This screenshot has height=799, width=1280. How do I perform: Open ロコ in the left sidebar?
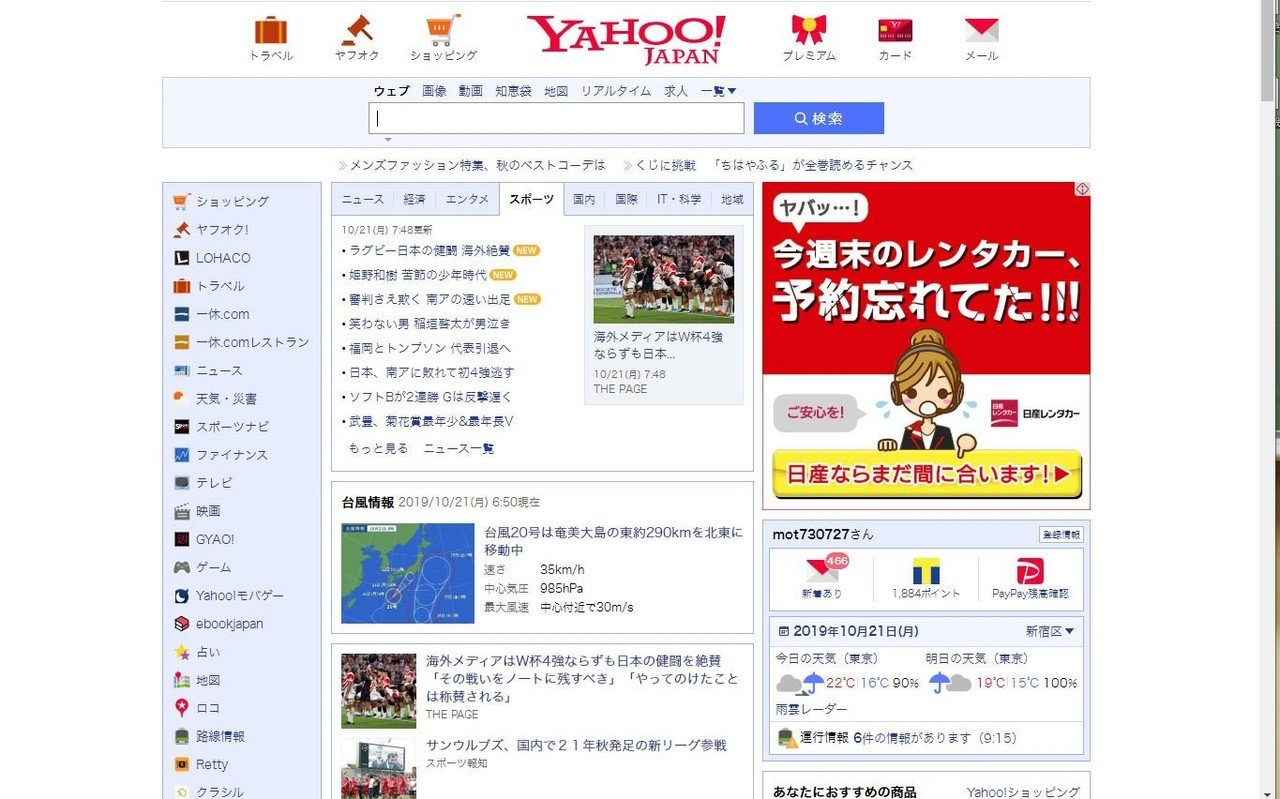click(208, 708)
